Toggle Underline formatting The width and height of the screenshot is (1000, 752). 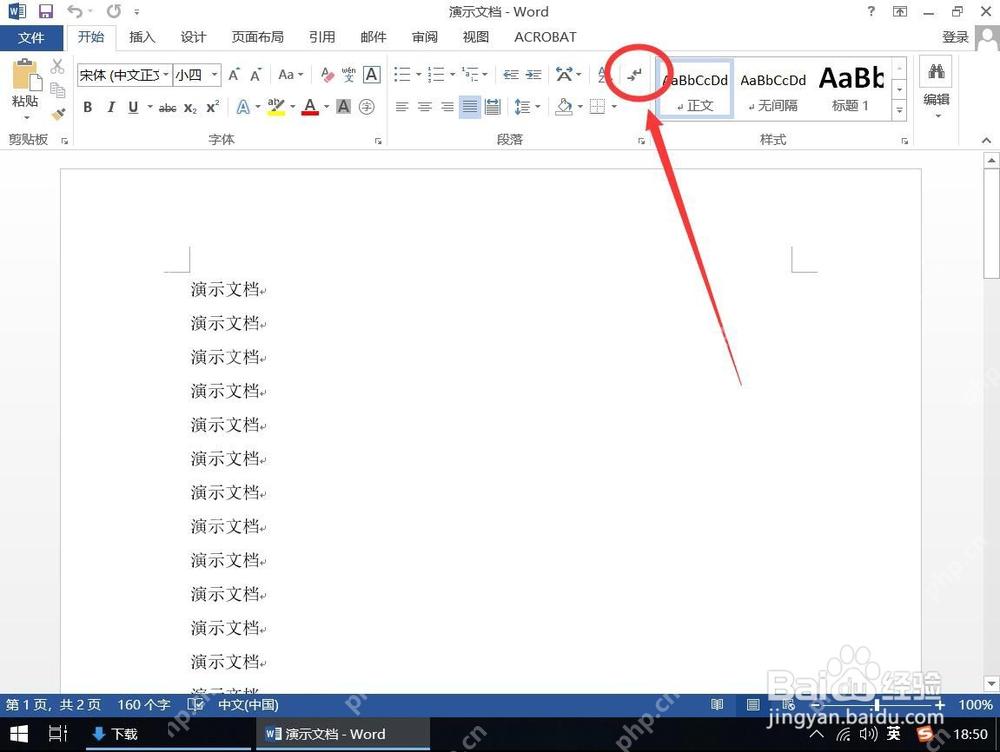(133, 107)
